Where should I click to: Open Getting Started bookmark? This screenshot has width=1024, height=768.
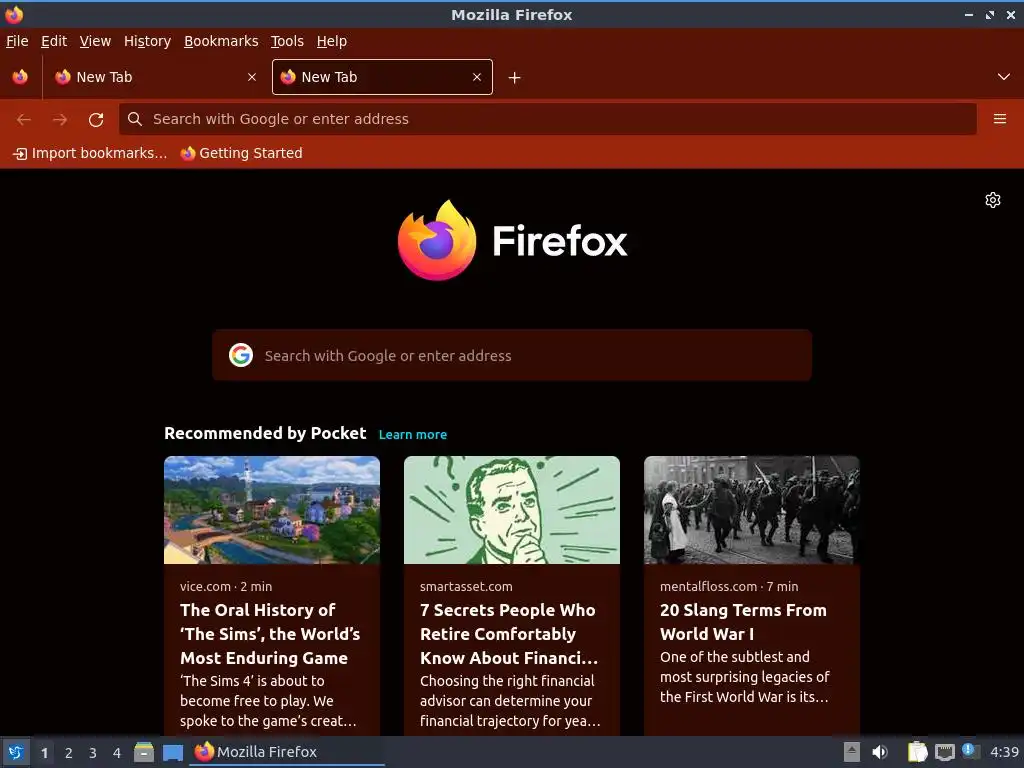[242, 153]
